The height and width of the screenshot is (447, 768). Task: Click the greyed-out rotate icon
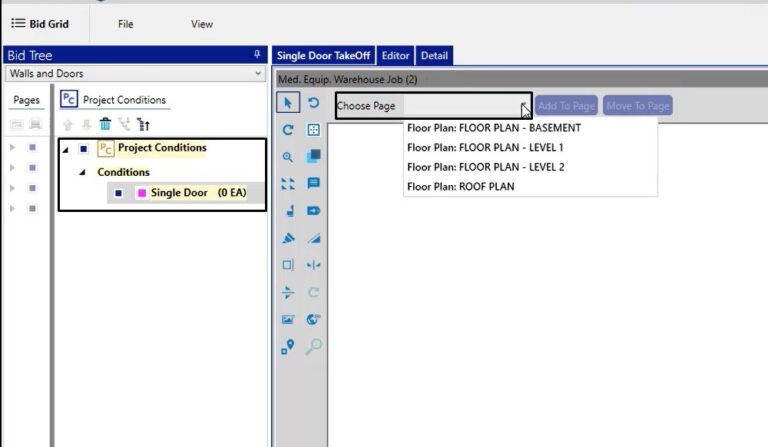tap(313, 292)
